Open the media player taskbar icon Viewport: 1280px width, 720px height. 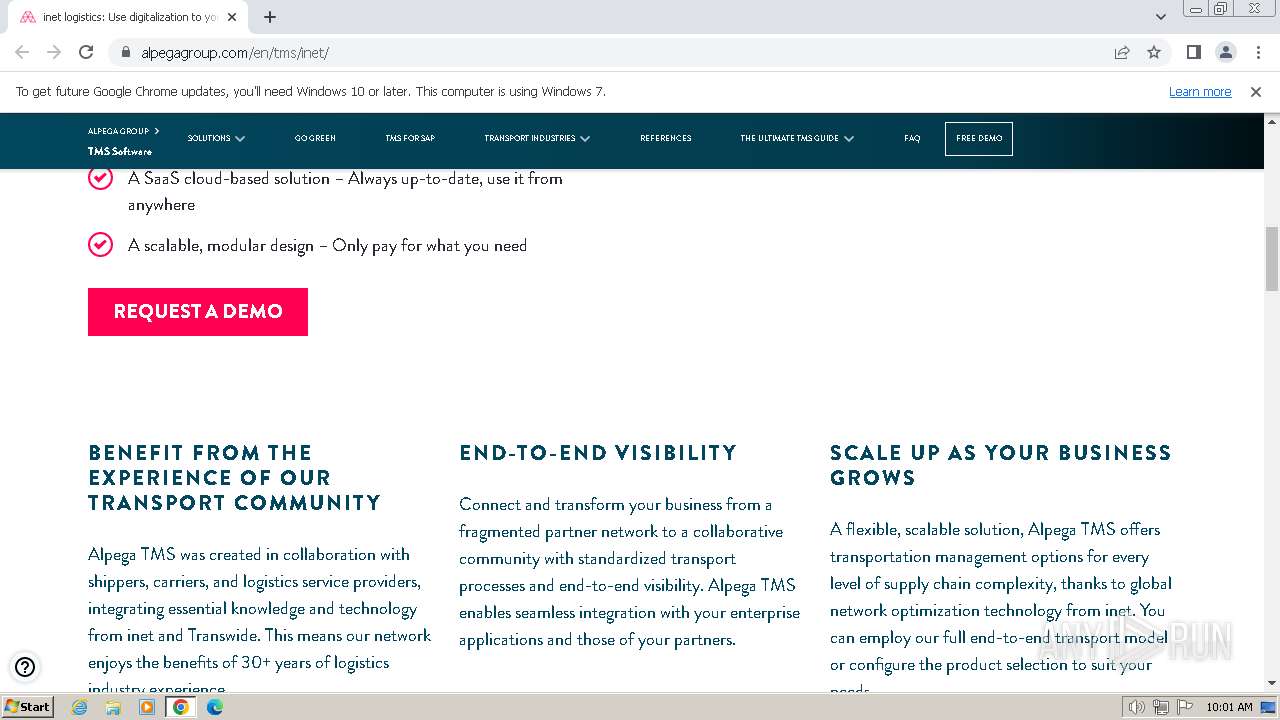point(147,707)
